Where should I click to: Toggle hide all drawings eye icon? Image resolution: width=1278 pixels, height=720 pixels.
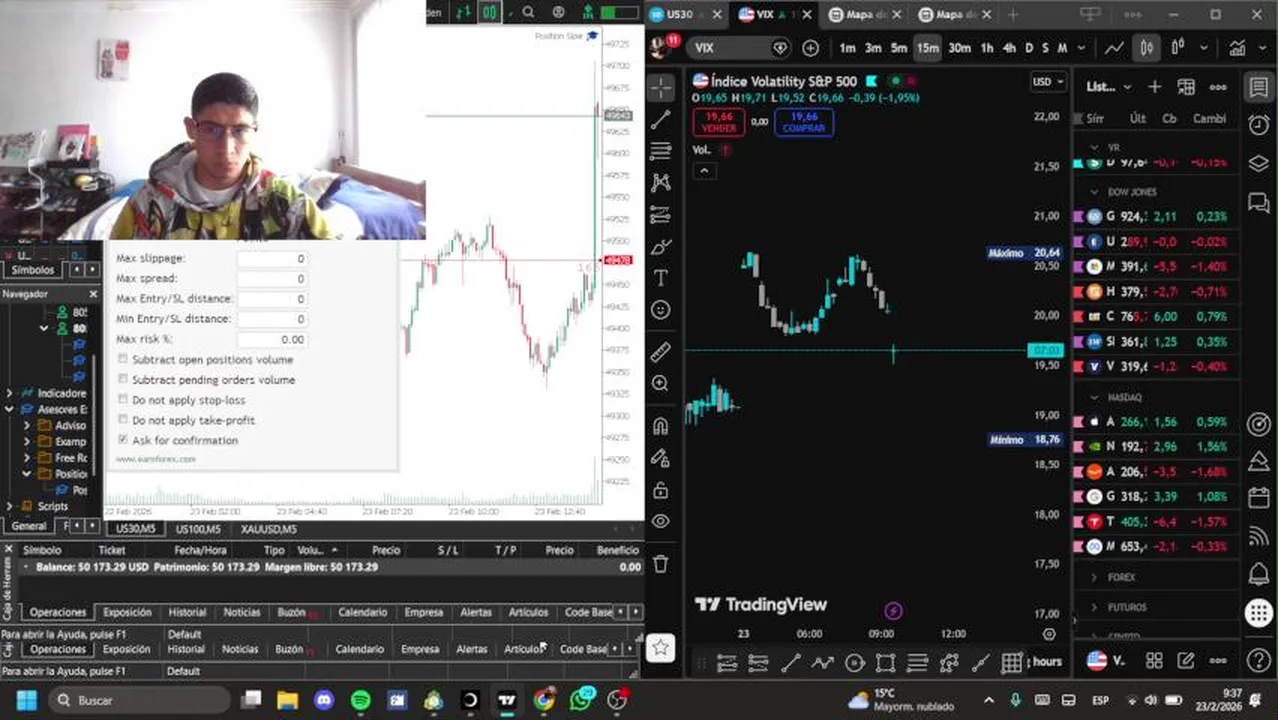tap(661, 521)
